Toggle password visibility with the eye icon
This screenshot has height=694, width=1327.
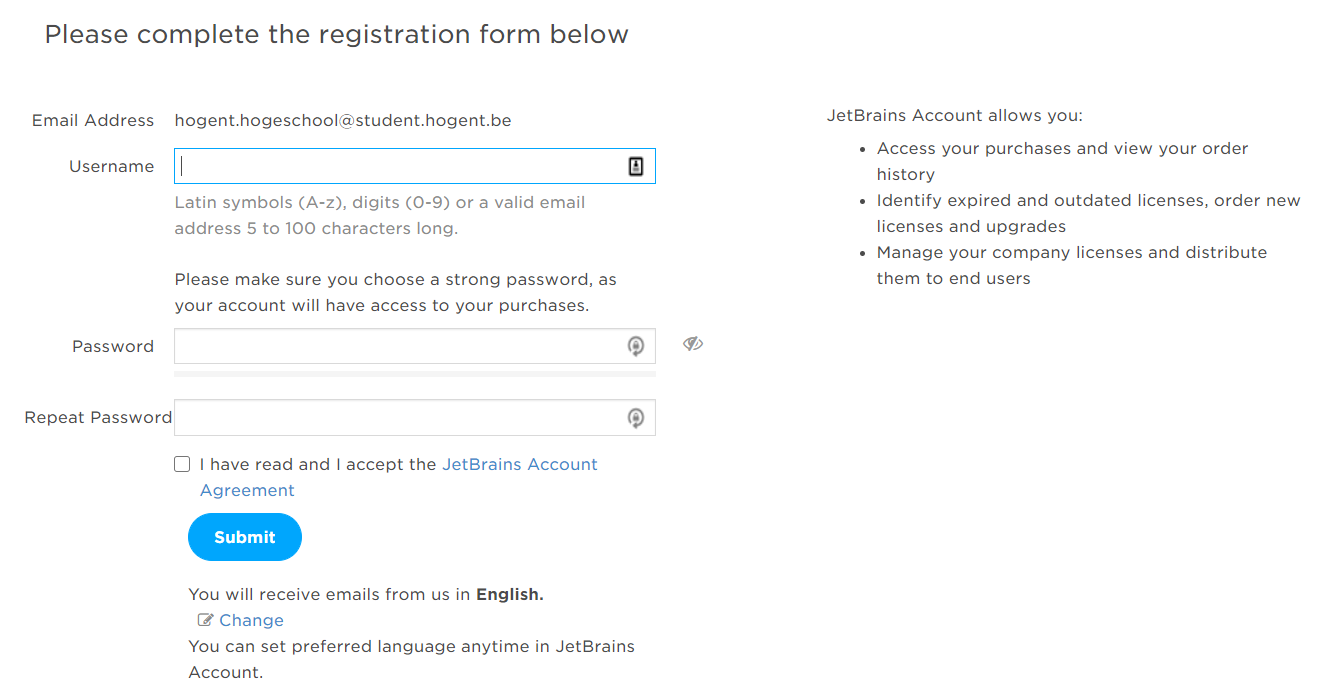click(x=693, y=344)
